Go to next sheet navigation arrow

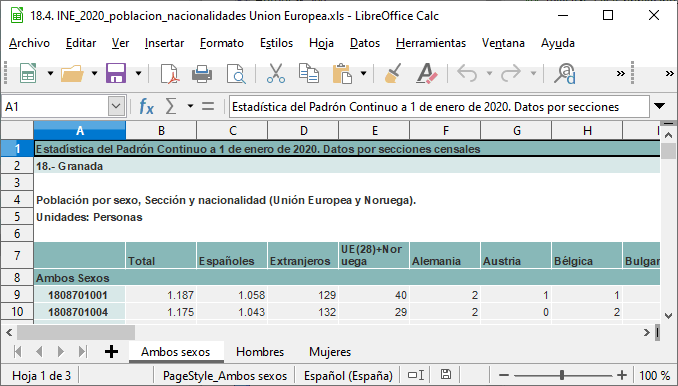(x=61, y=352)
